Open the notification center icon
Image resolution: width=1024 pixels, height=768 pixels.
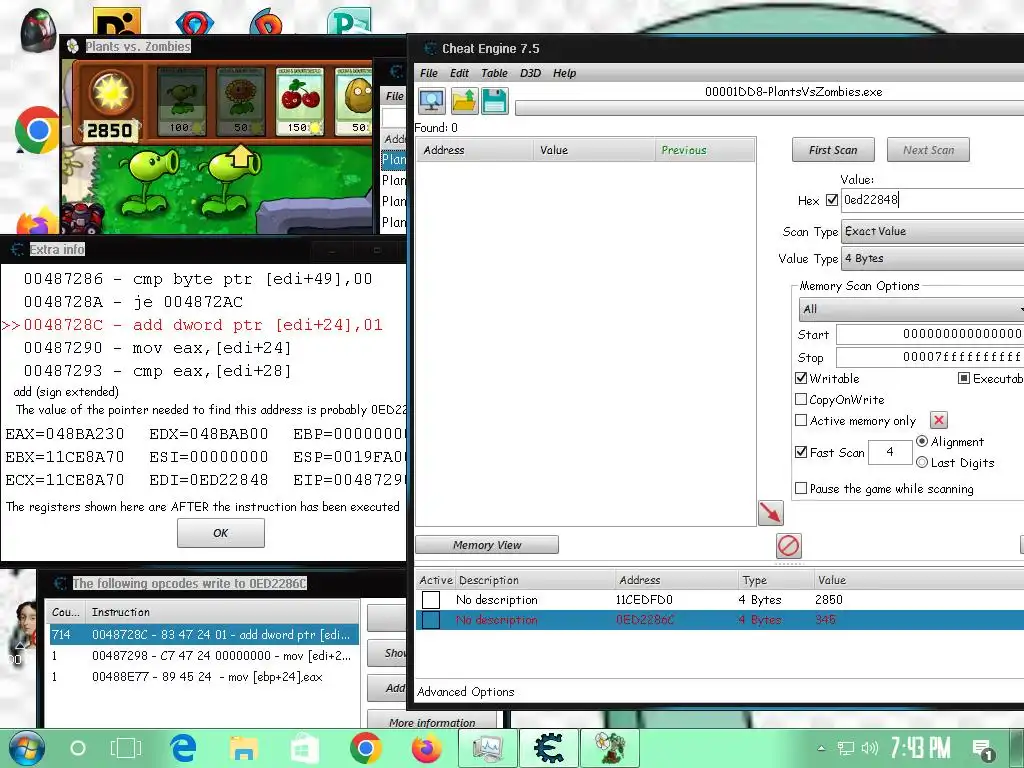[983, 749]
